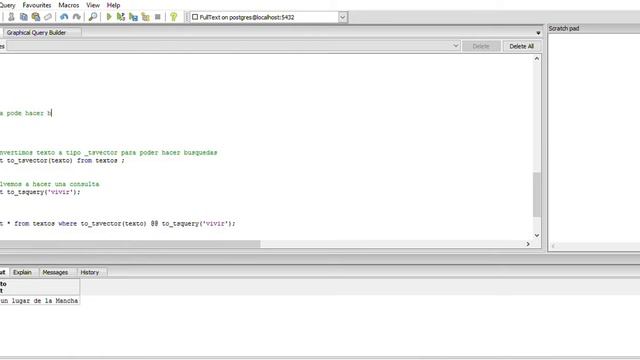
Task: Switch to the Messages output tab
Action: (55, 272)
